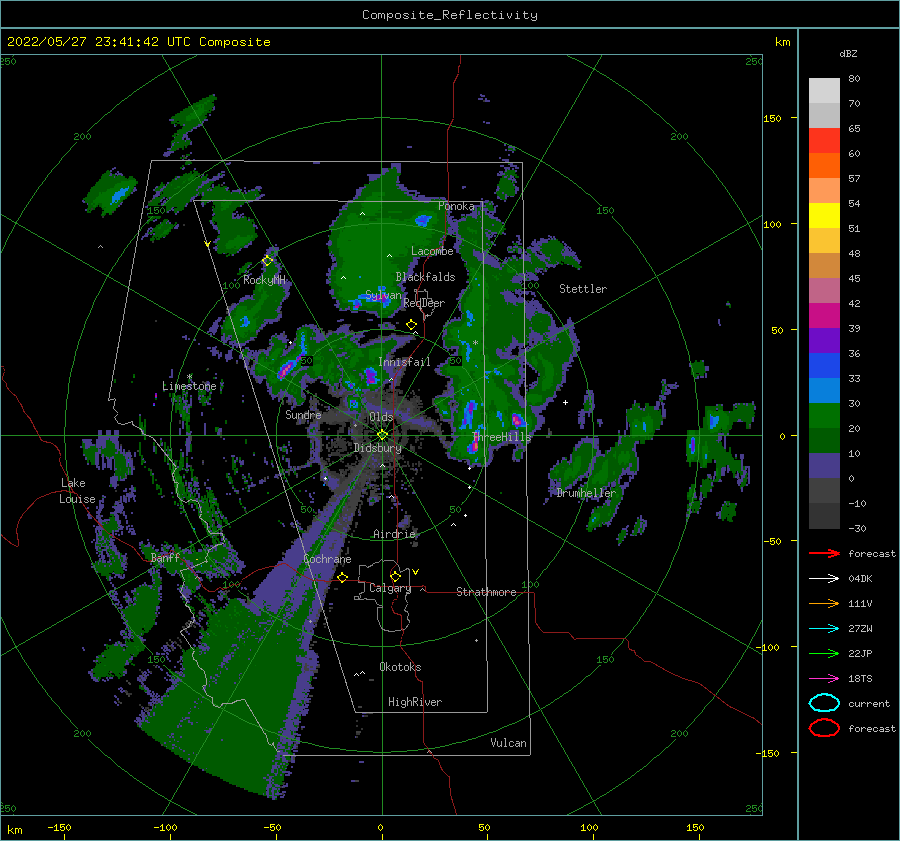Click the orange 111V arrow in legend
The width and height of the screenshot is (900, 841).
click(824, 603)
